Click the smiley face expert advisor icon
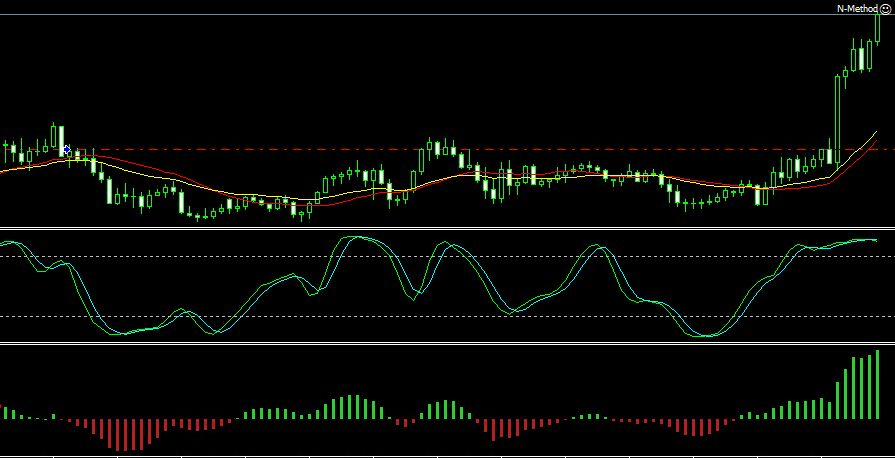This screenshot has width=895, height=458. point(885,9)
